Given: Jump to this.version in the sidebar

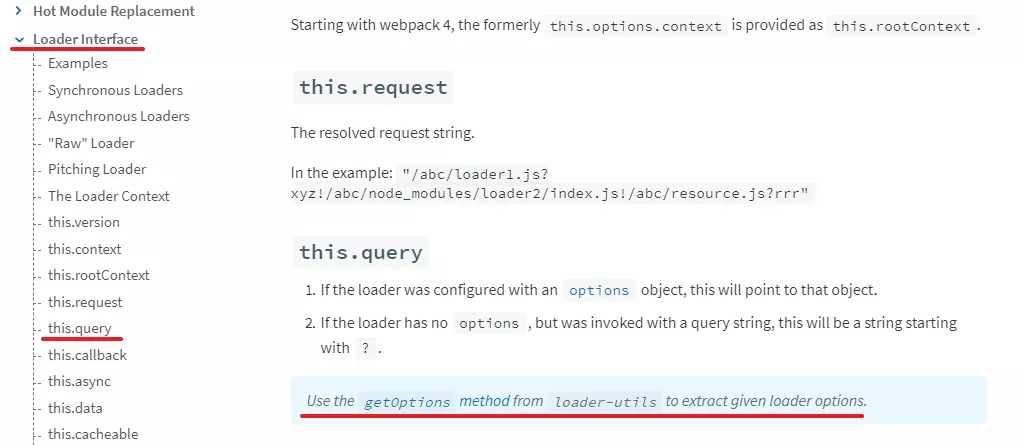Looking at the screenshot, I should pos(84,222).
